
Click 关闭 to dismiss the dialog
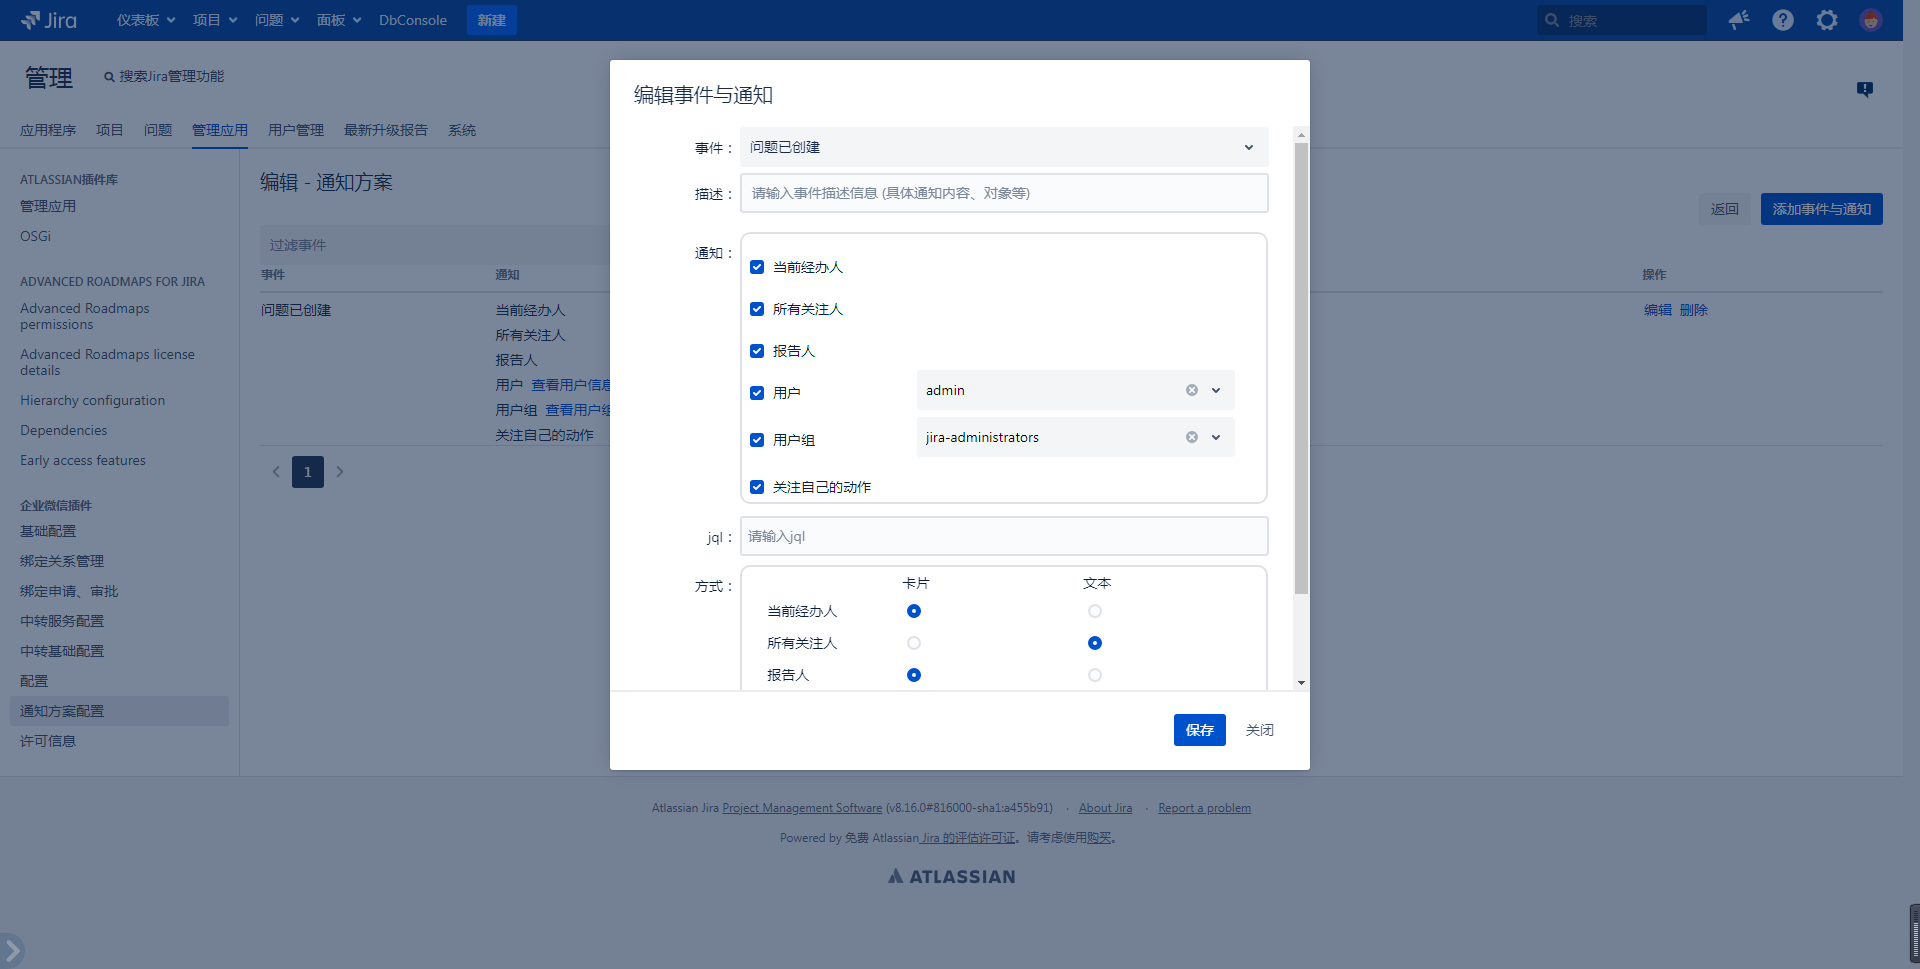click(x=1259, y=730)
